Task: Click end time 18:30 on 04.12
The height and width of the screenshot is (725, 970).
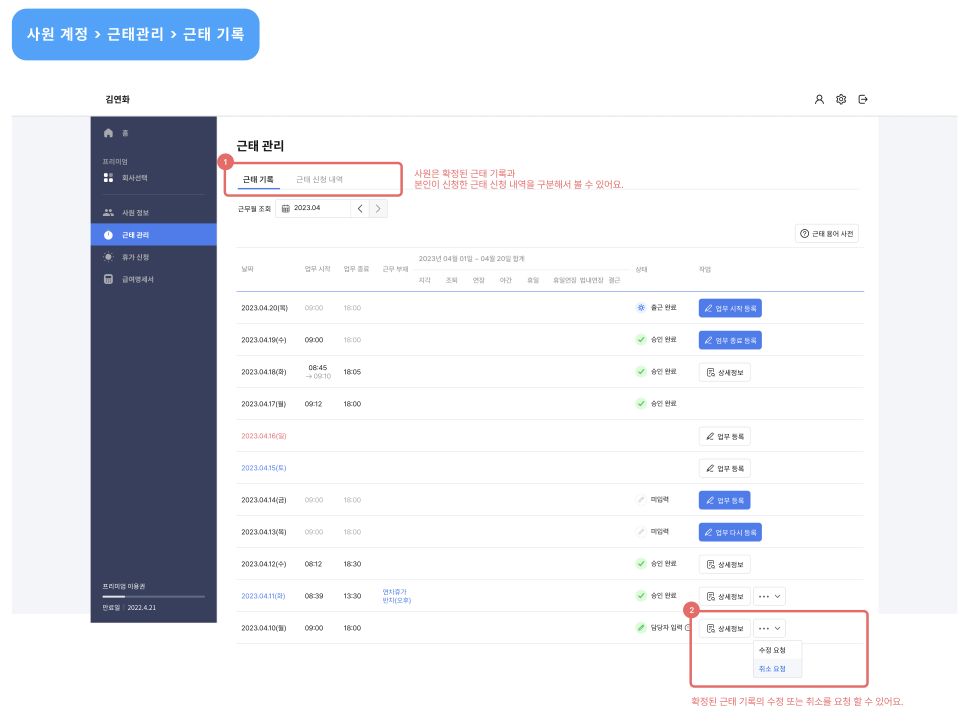Action: pos(352,564)
